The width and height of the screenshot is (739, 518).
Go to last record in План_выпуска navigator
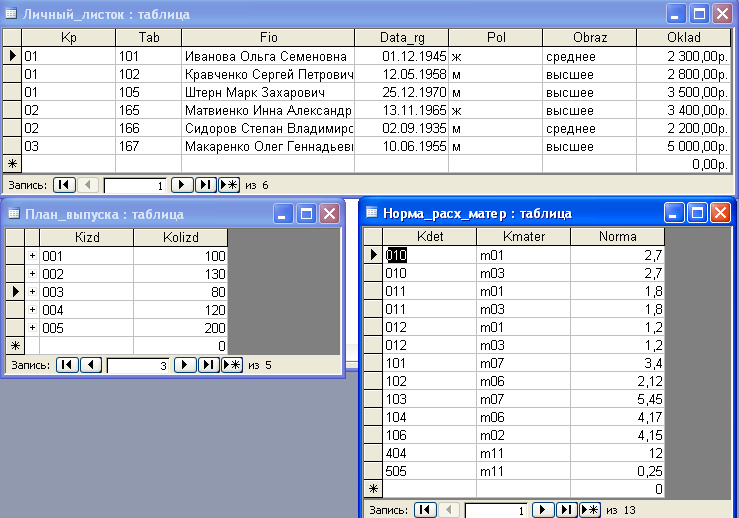tap(208, 365)
